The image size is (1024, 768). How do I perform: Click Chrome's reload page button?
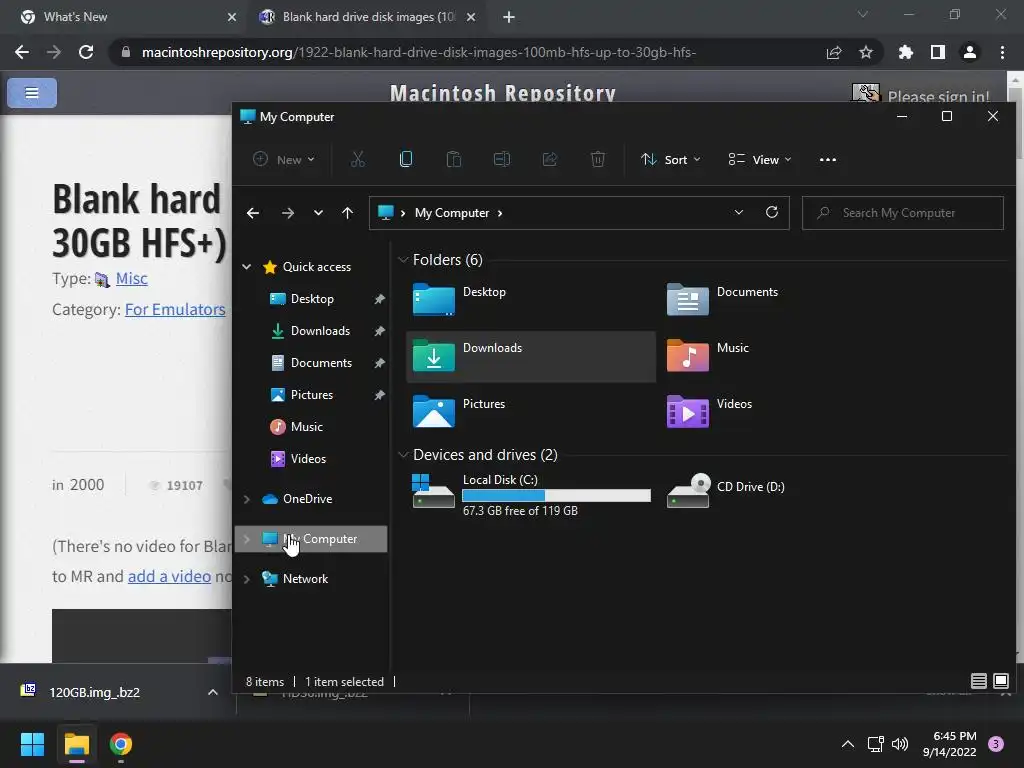point(86,52)
